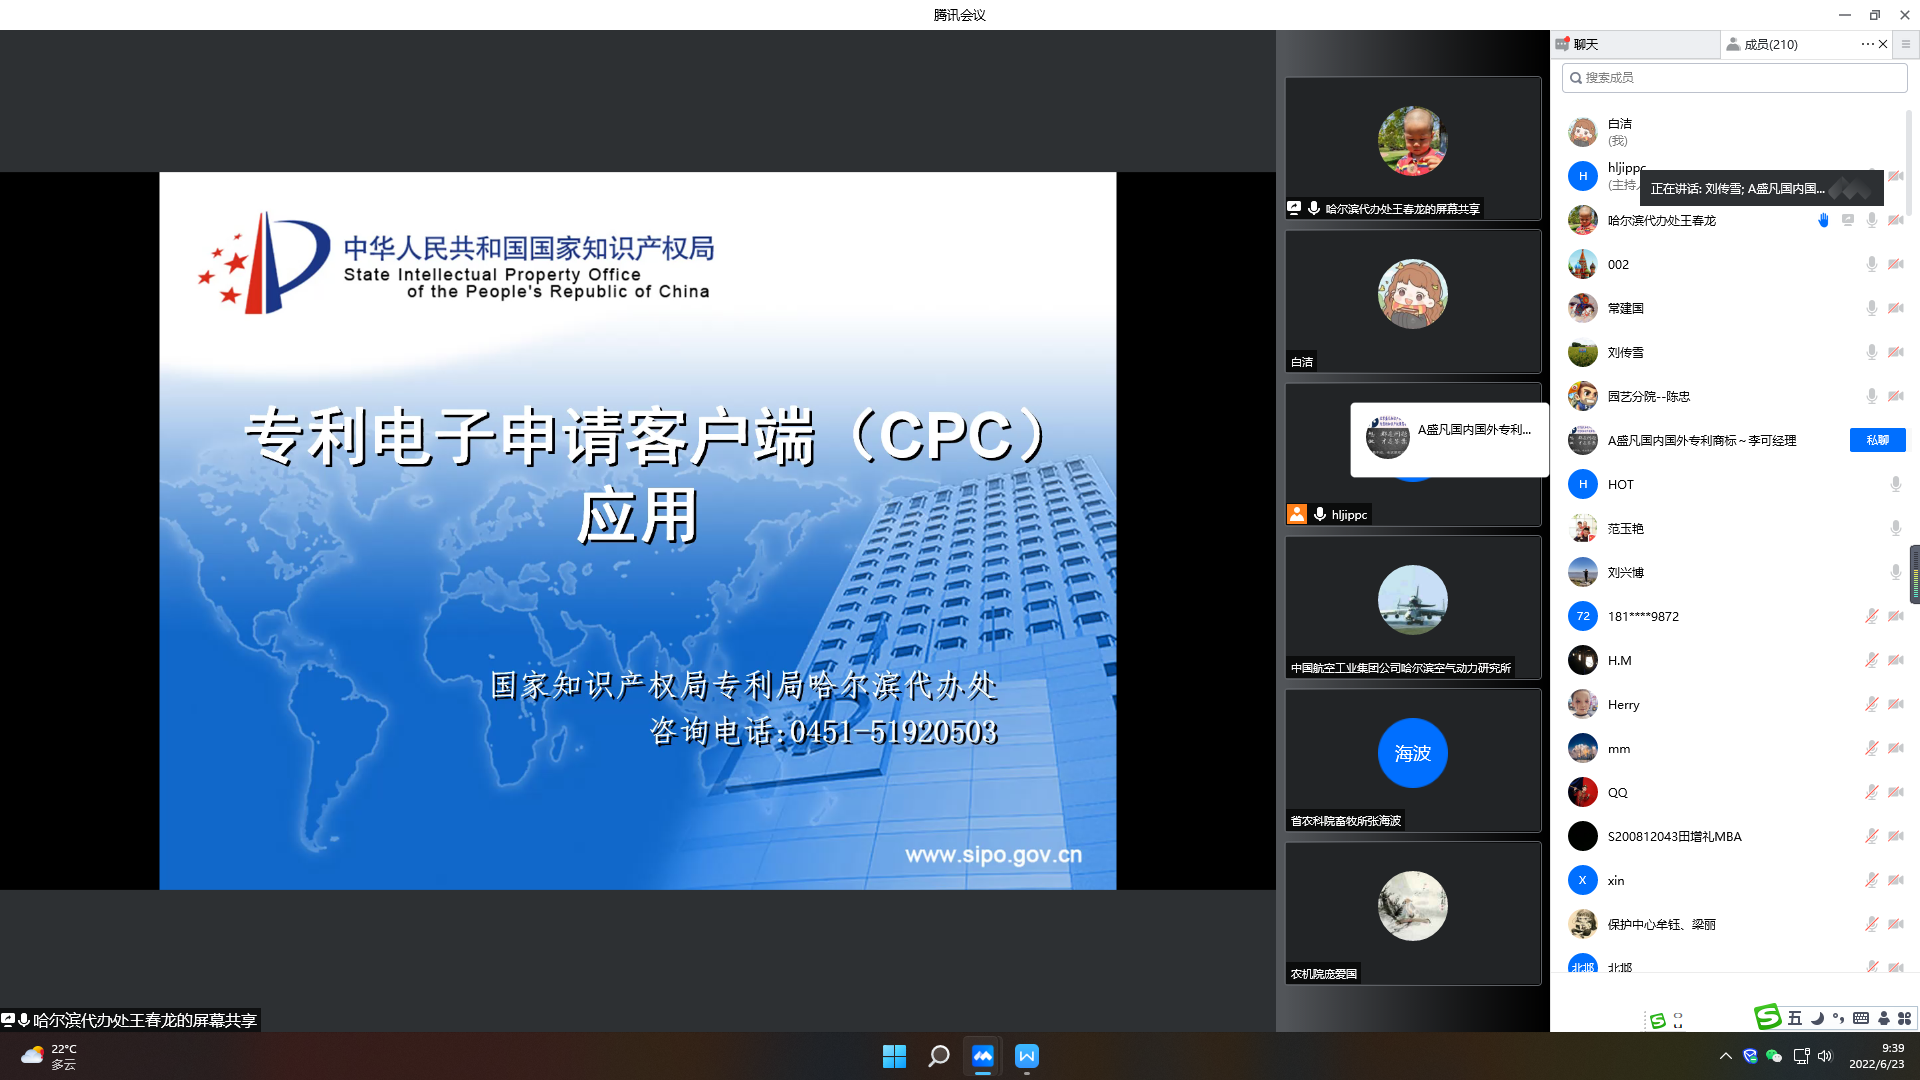Click microphone icon for 园艺分院--陈忠
Screen dimensions: 1920x1080
[1872, 396]
